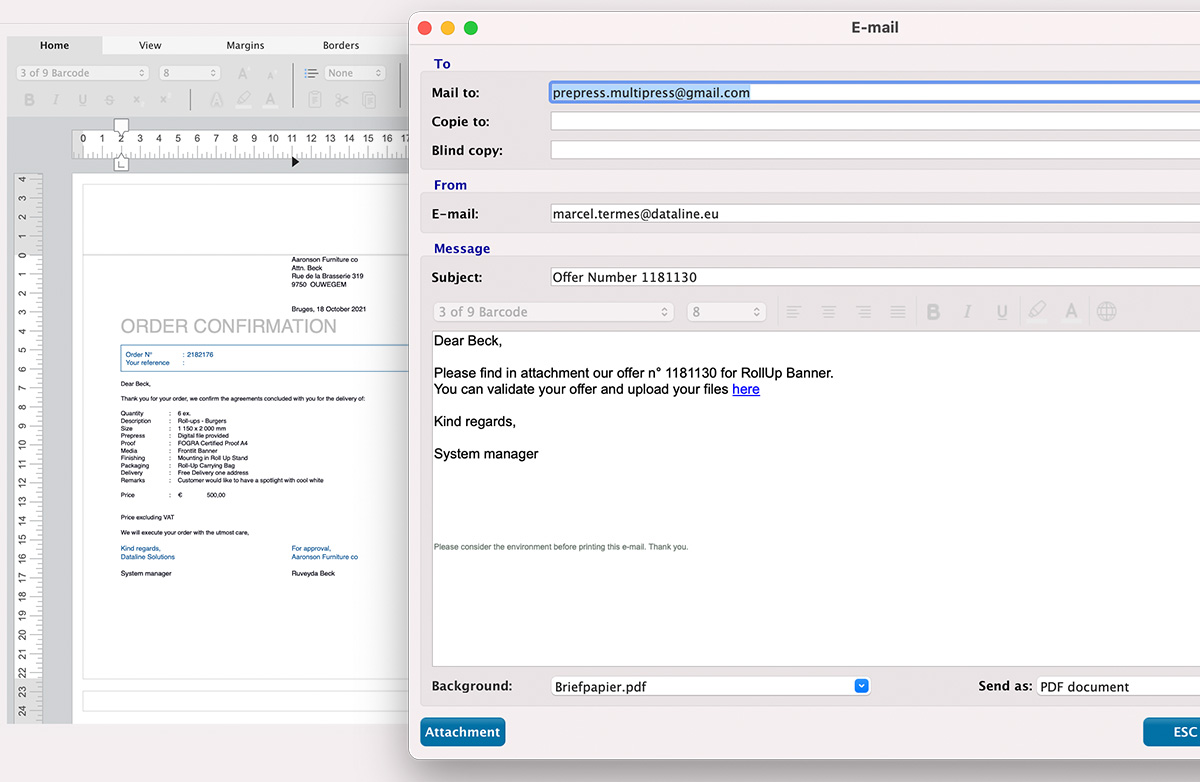Apply subscript in the document editor toolbar

coord(138,100)
